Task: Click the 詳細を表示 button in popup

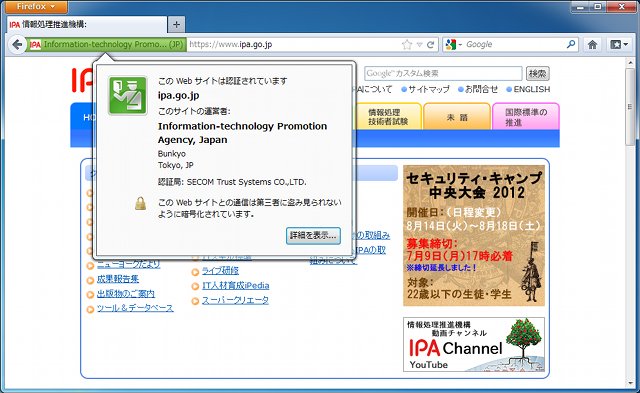Action: [x=313, y=235]
